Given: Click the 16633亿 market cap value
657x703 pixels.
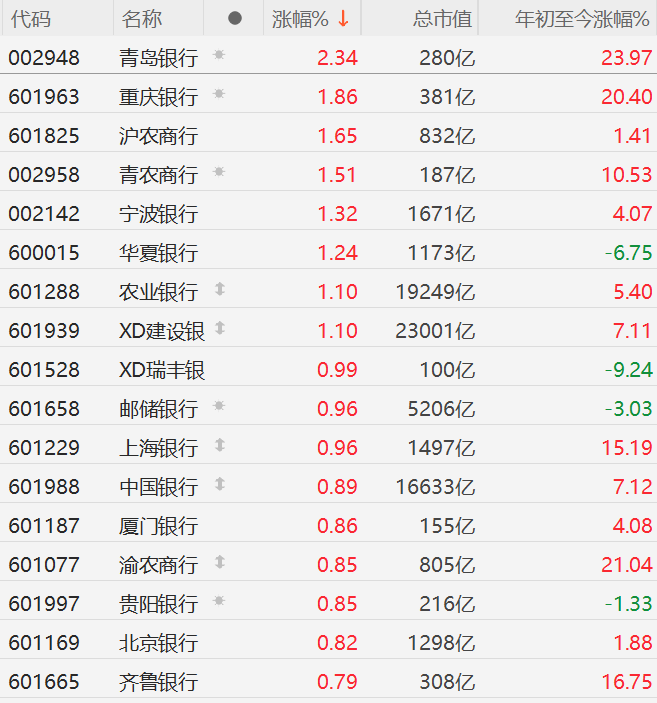Looking at the screenshot, I should [435, 487].
